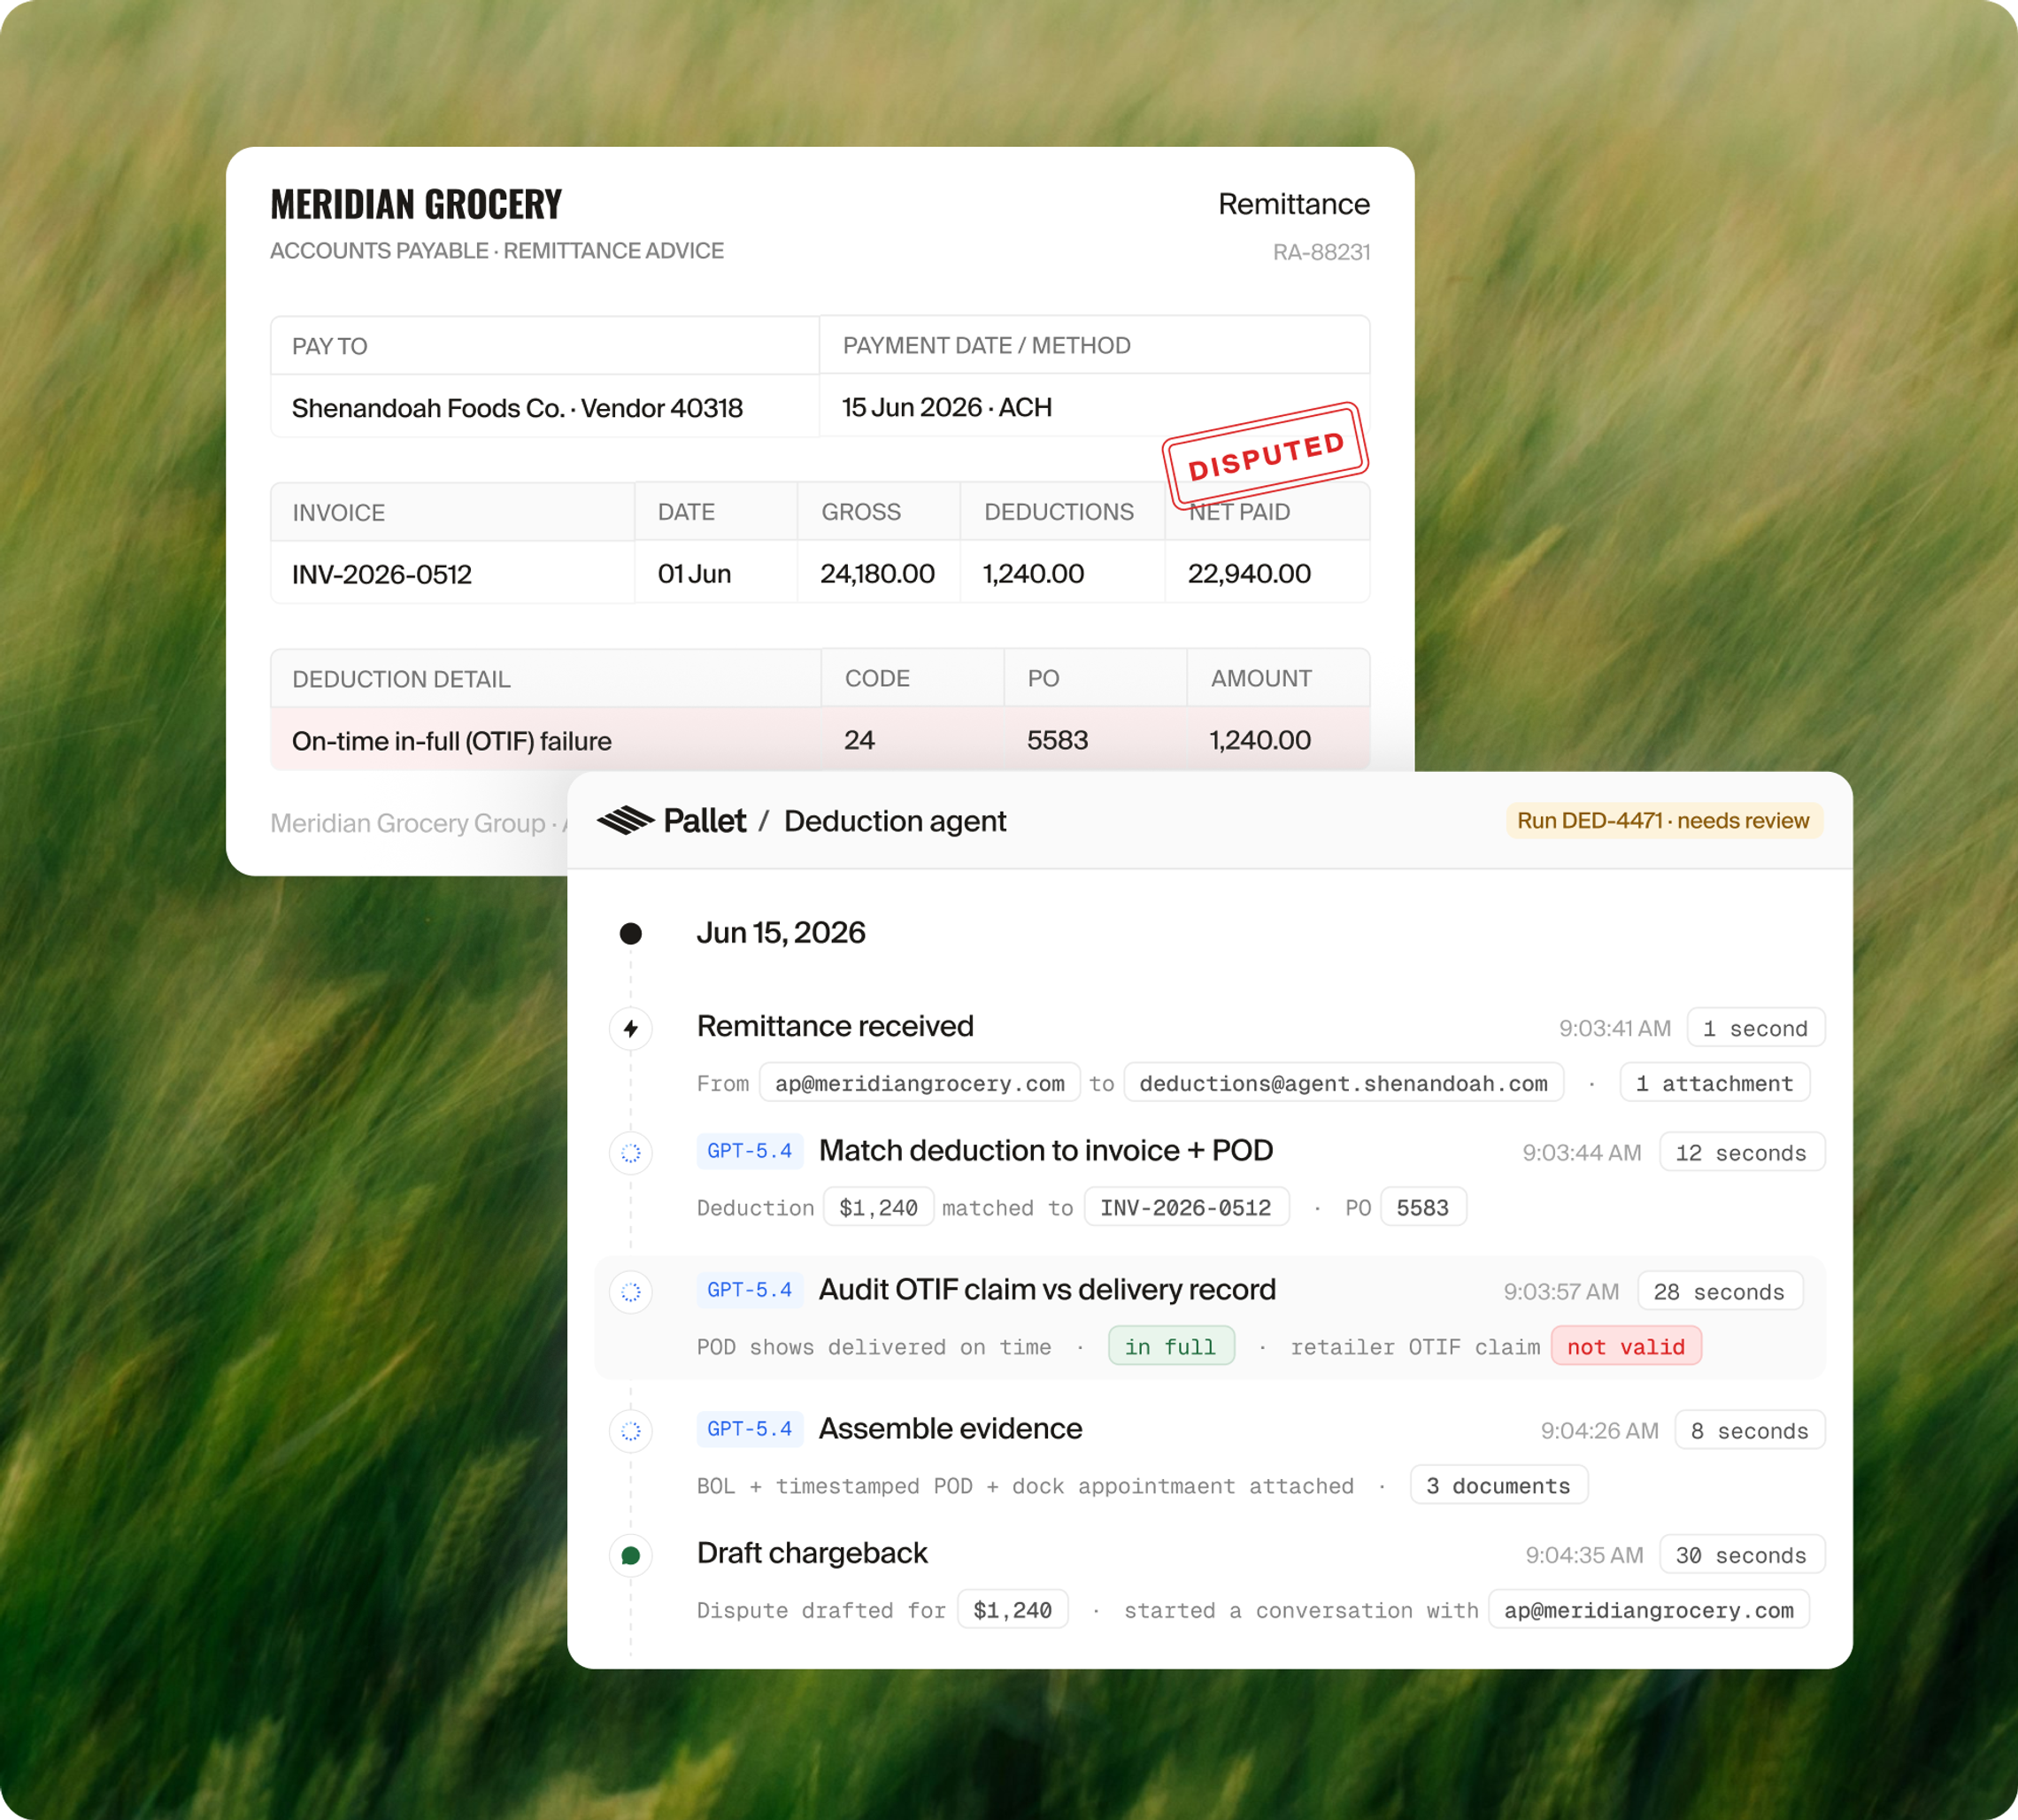Click the red 'not valid' status tag

tap(1626, 1346)
